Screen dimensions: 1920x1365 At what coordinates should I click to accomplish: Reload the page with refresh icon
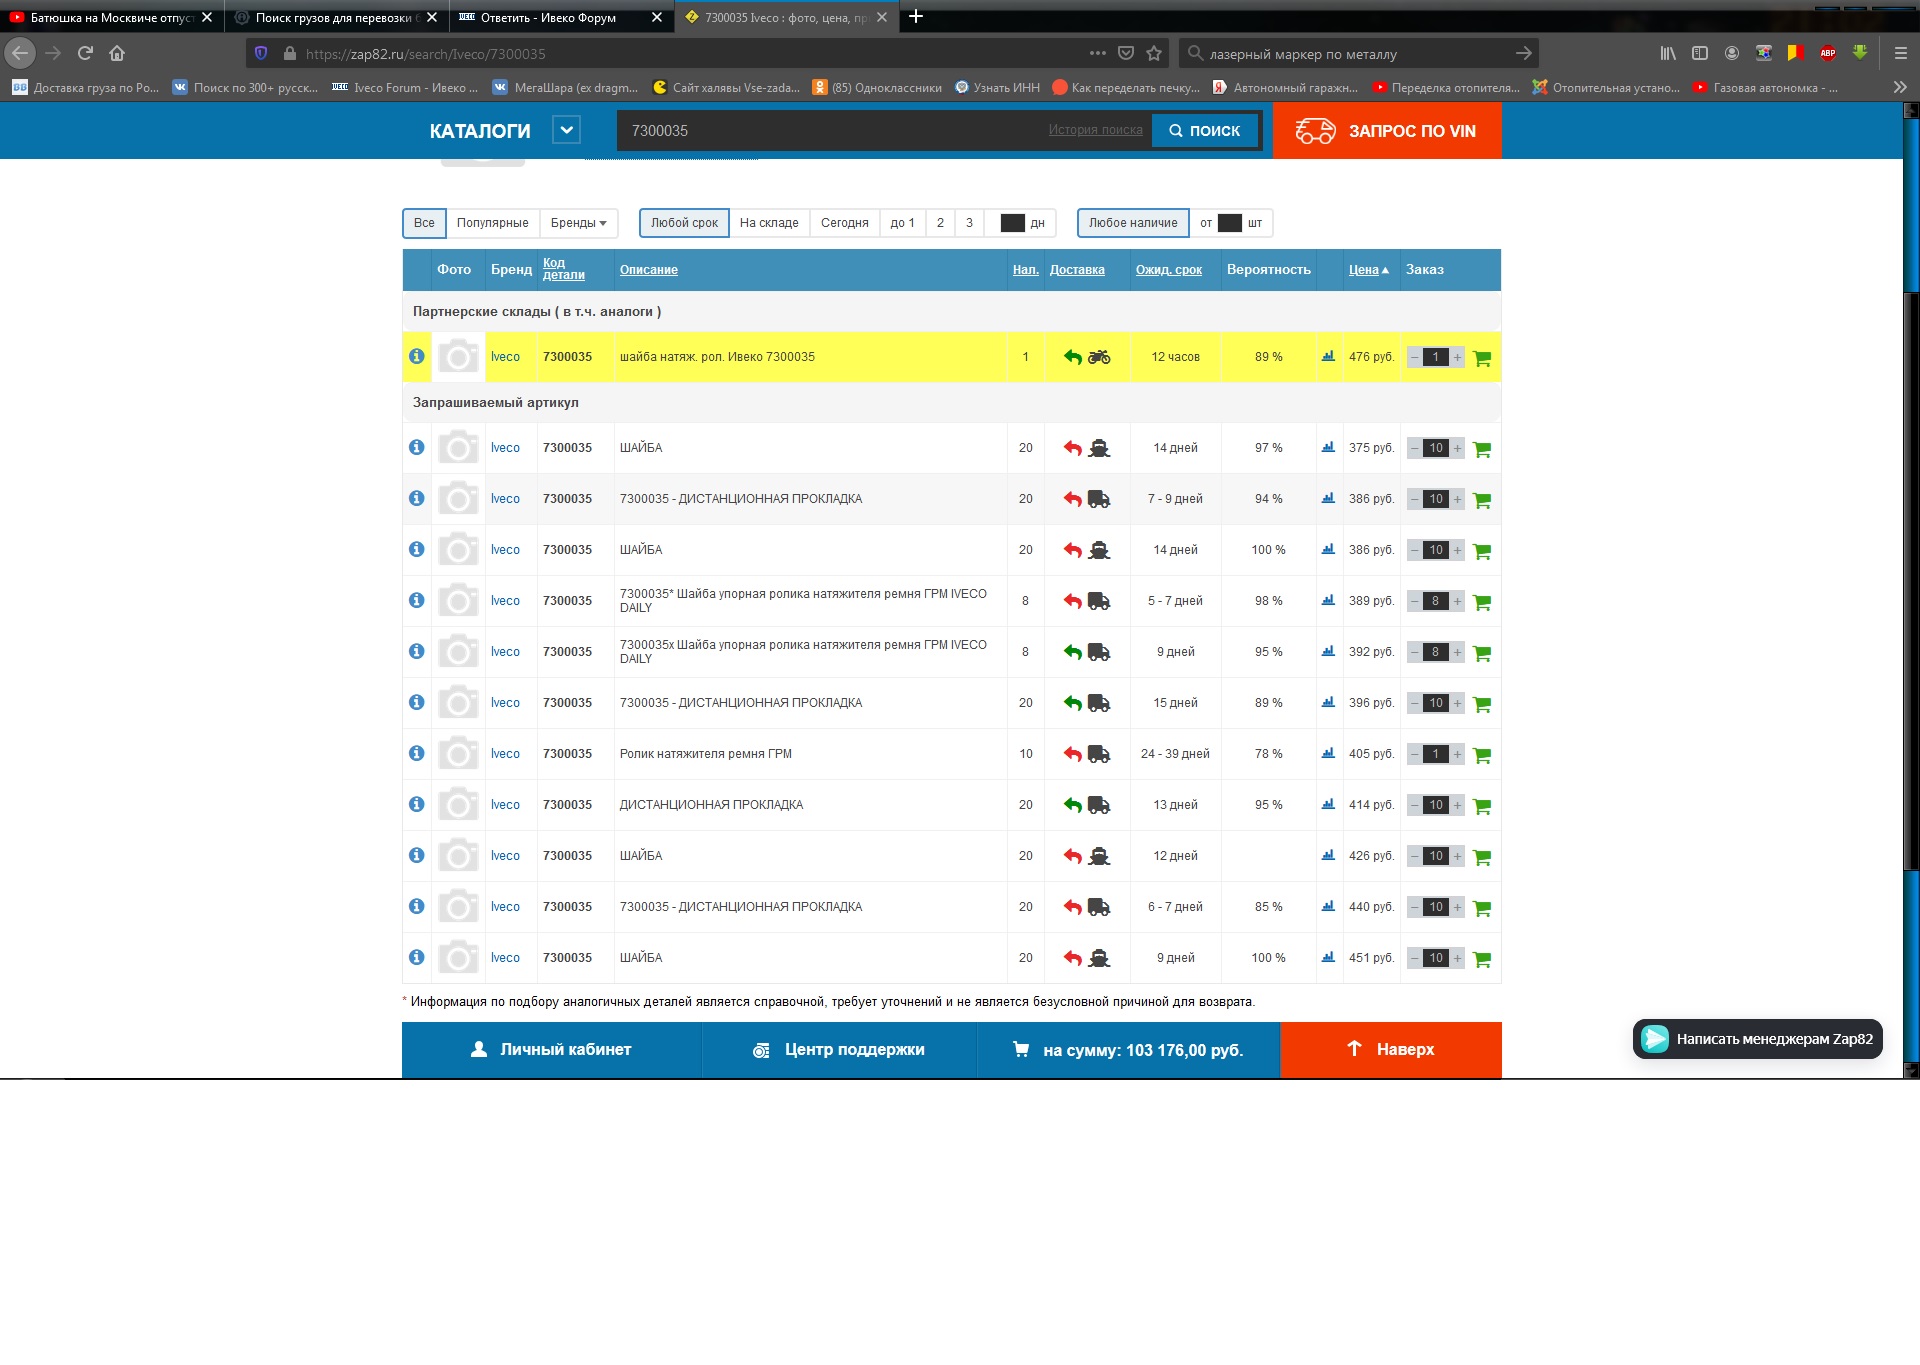(x=85, y=54)
